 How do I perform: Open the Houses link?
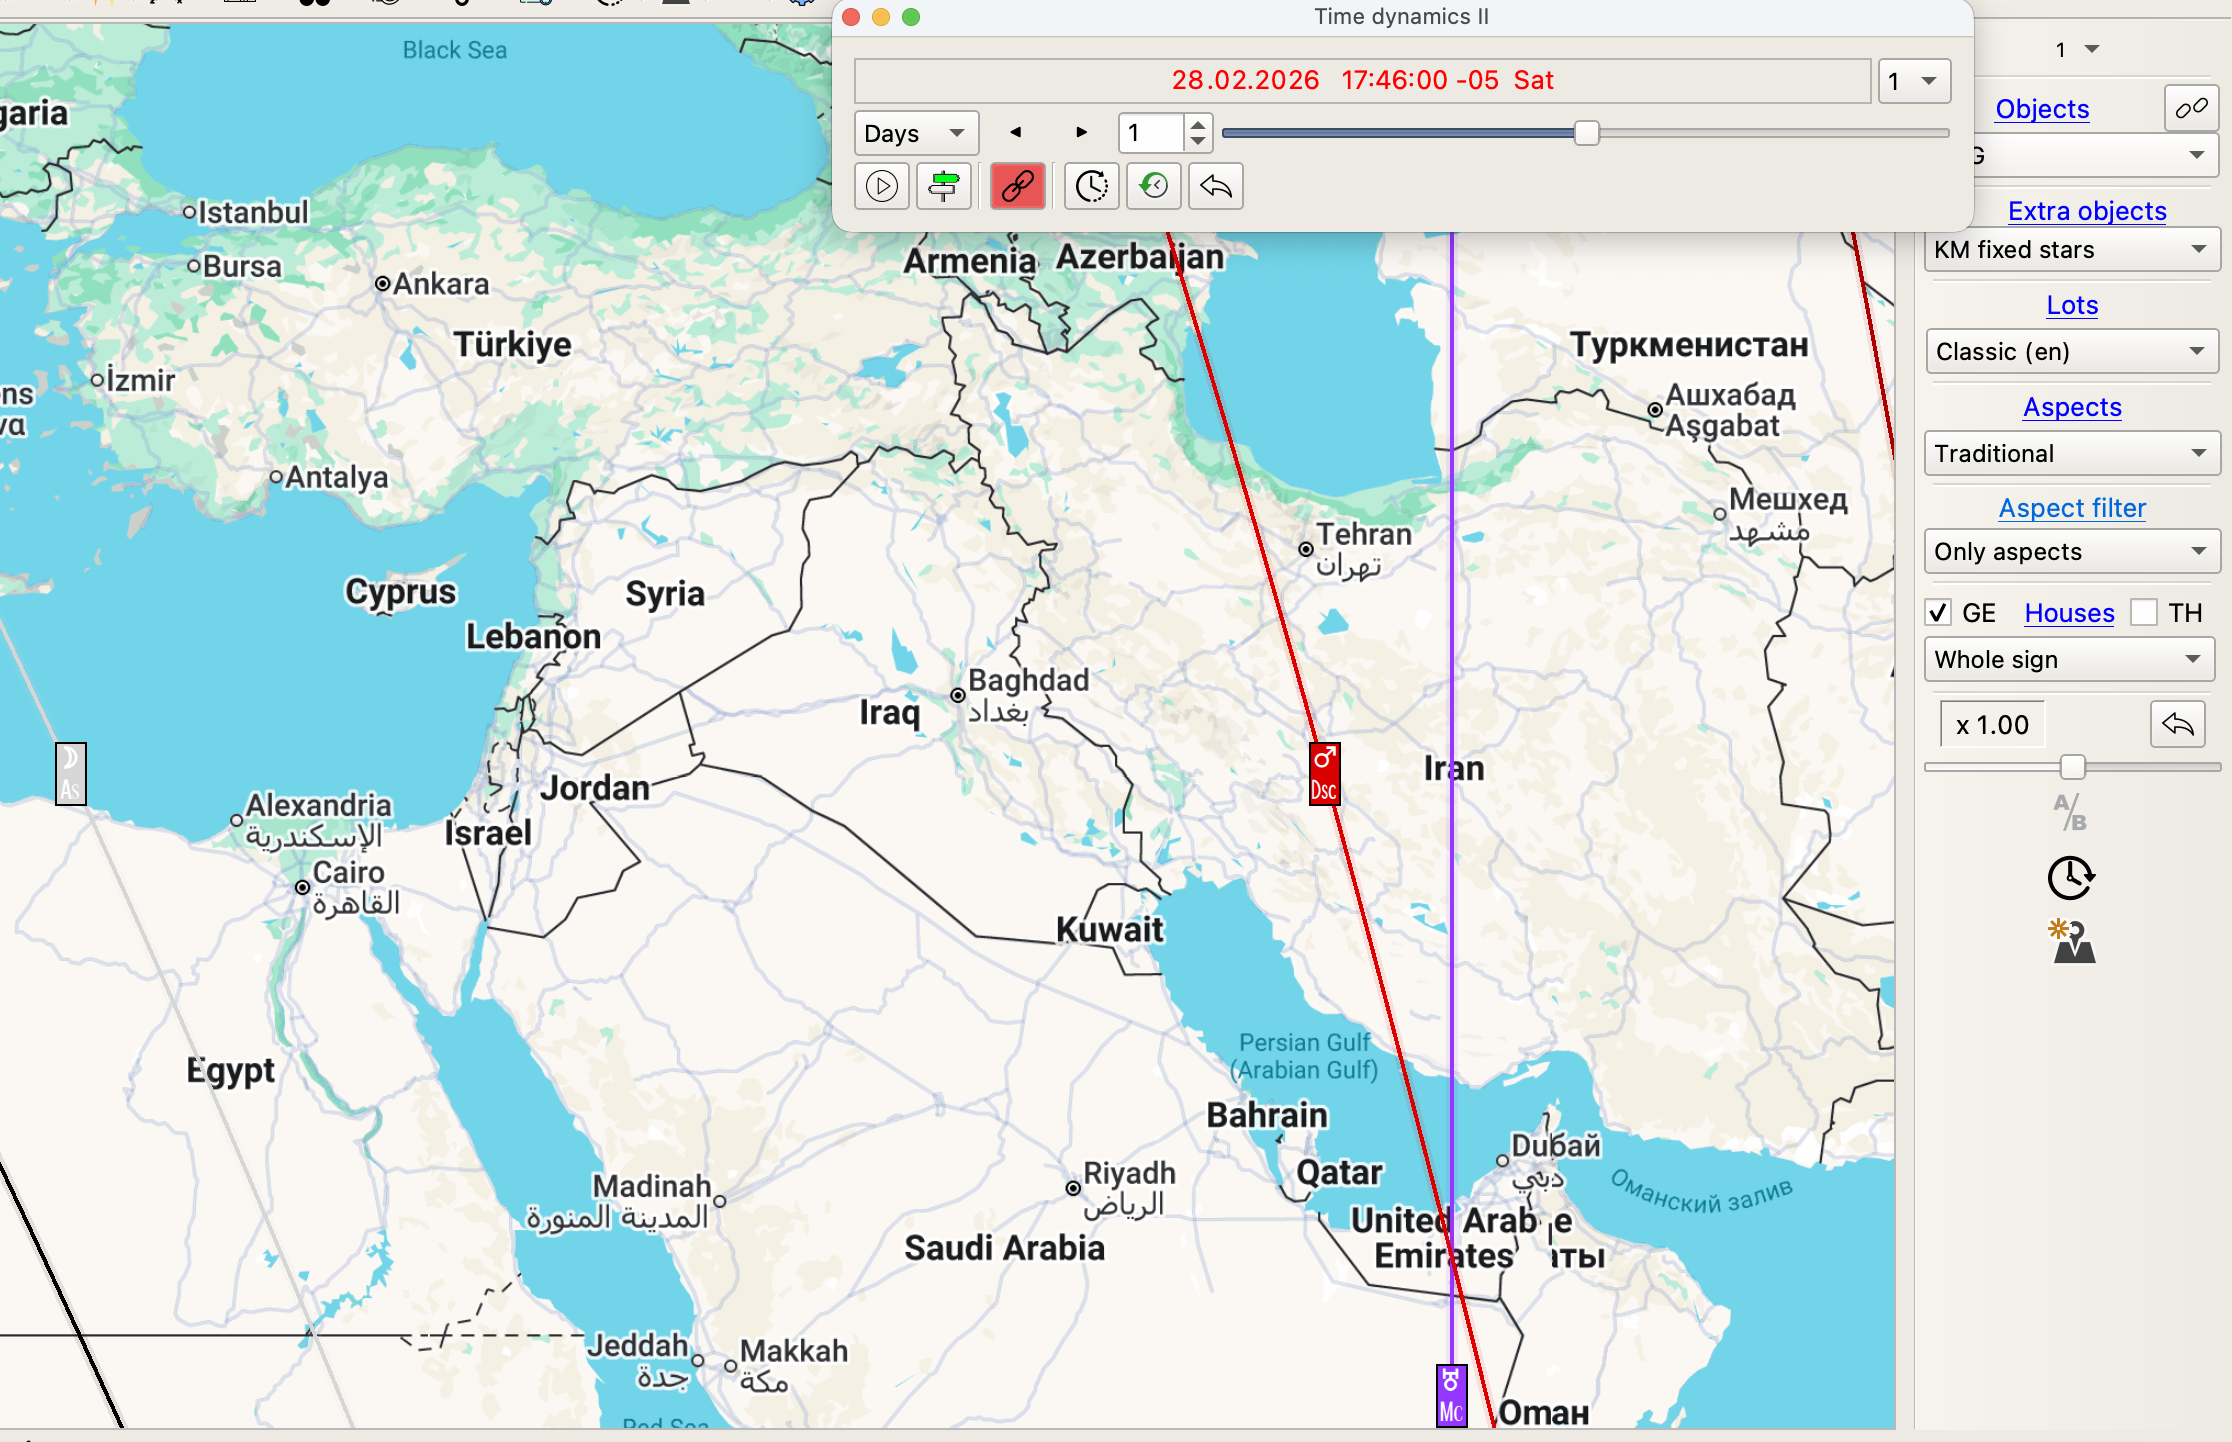click(2068, 612)
